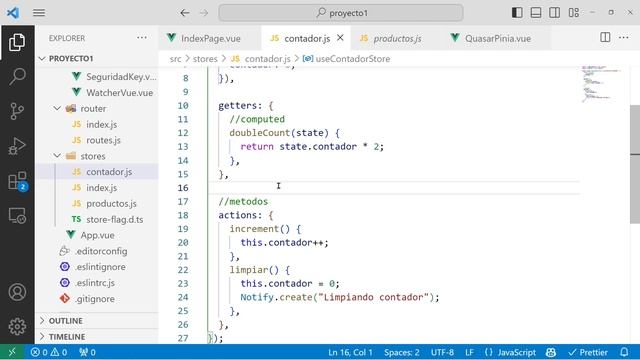The height and width of the screenshot is (360, 640).
Task: Open the Source Control view
Action: [x=17, y=111]
